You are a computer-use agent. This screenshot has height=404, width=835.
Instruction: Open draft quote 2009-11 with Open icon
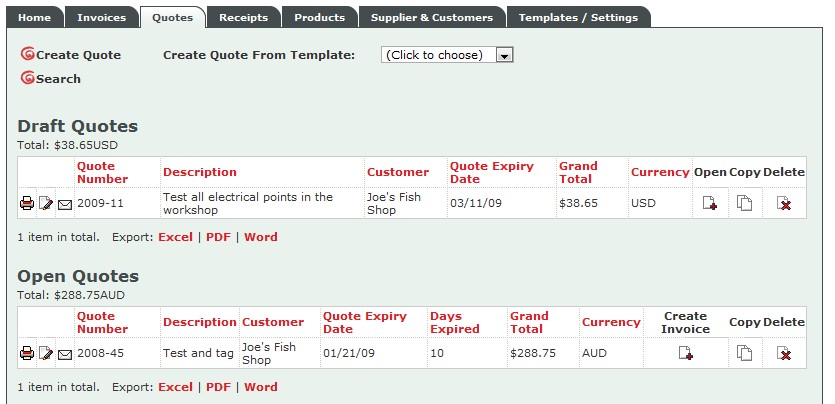click(709, 203)
